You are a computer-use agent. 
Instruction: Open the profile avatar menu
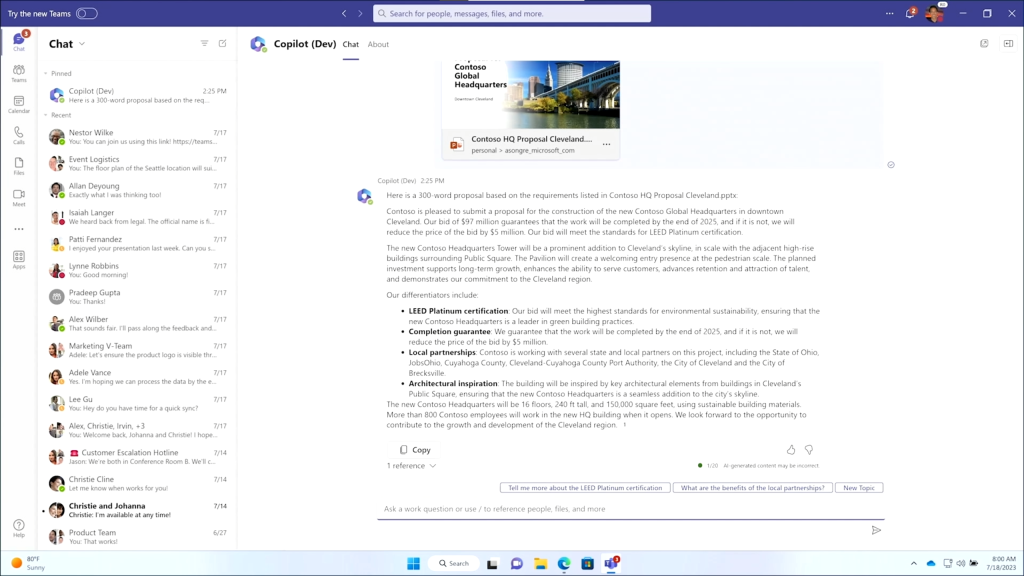(935, 13)
